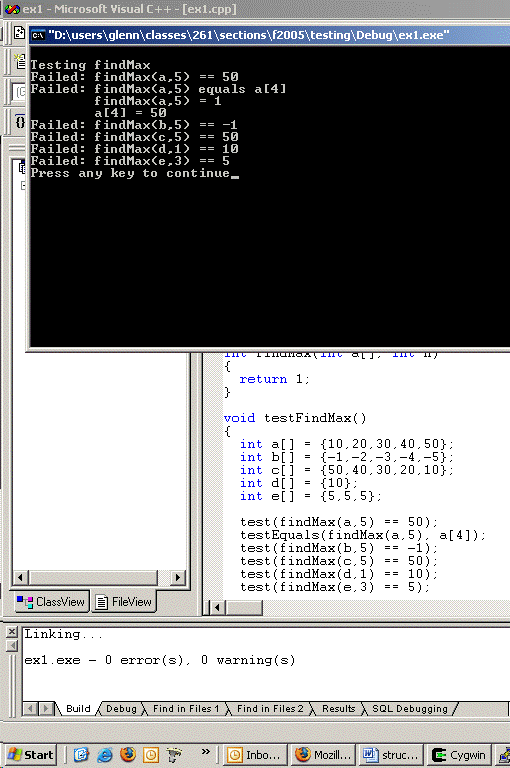The image size is (510, 768).
Task: Click code editor scroll-left arrow
Action: tap(217, 608)
